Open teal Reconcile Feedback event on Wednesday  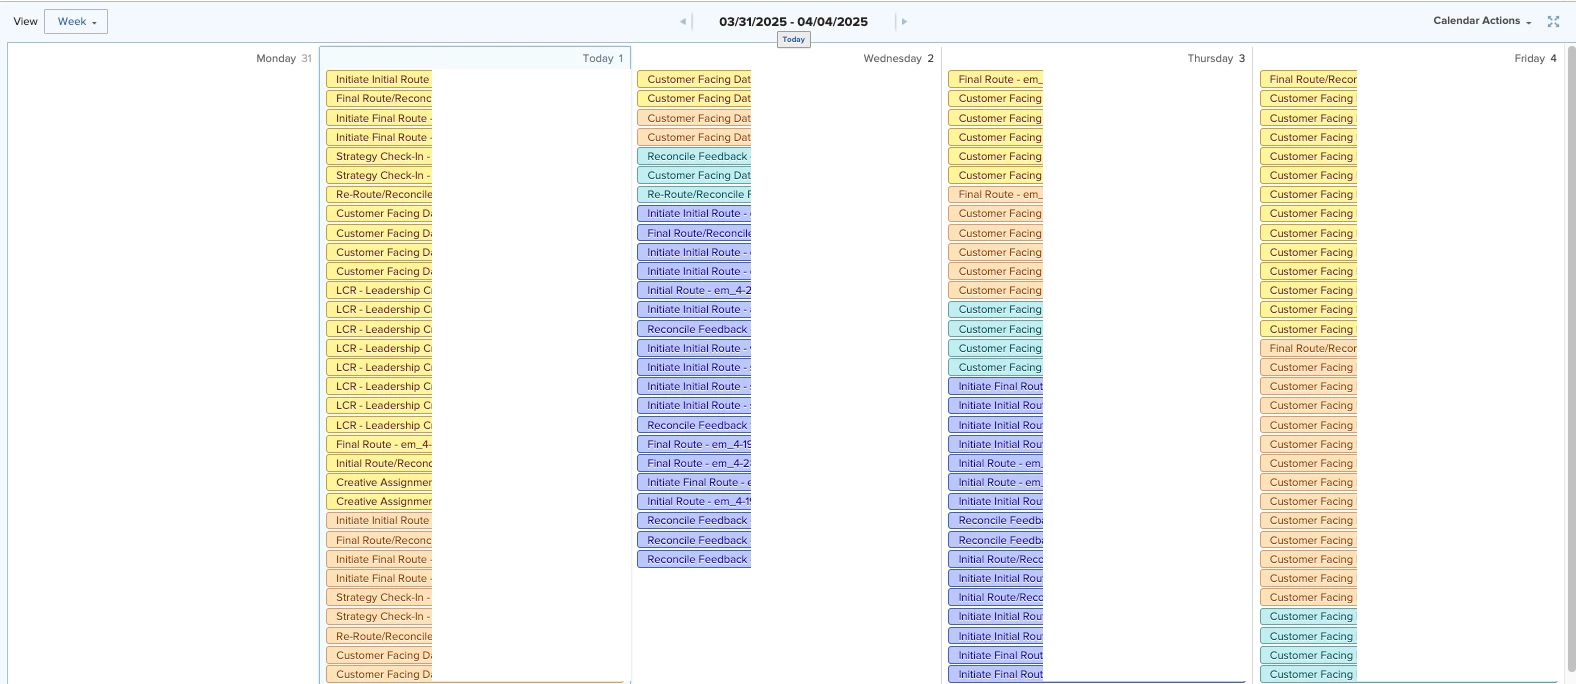[x=694, y=156]
